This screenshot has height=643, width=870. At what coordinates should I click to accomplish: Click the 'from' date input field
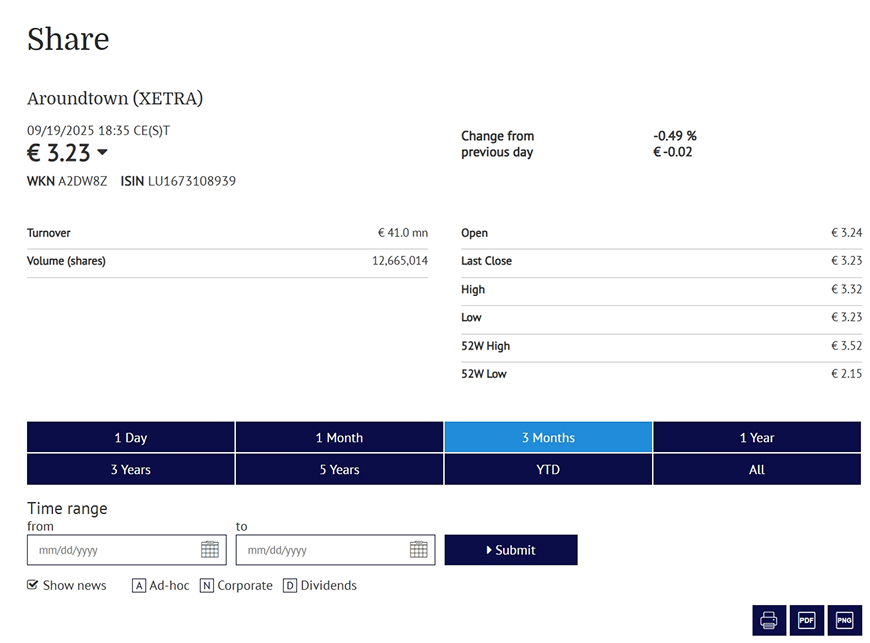[x=110, y=550]
